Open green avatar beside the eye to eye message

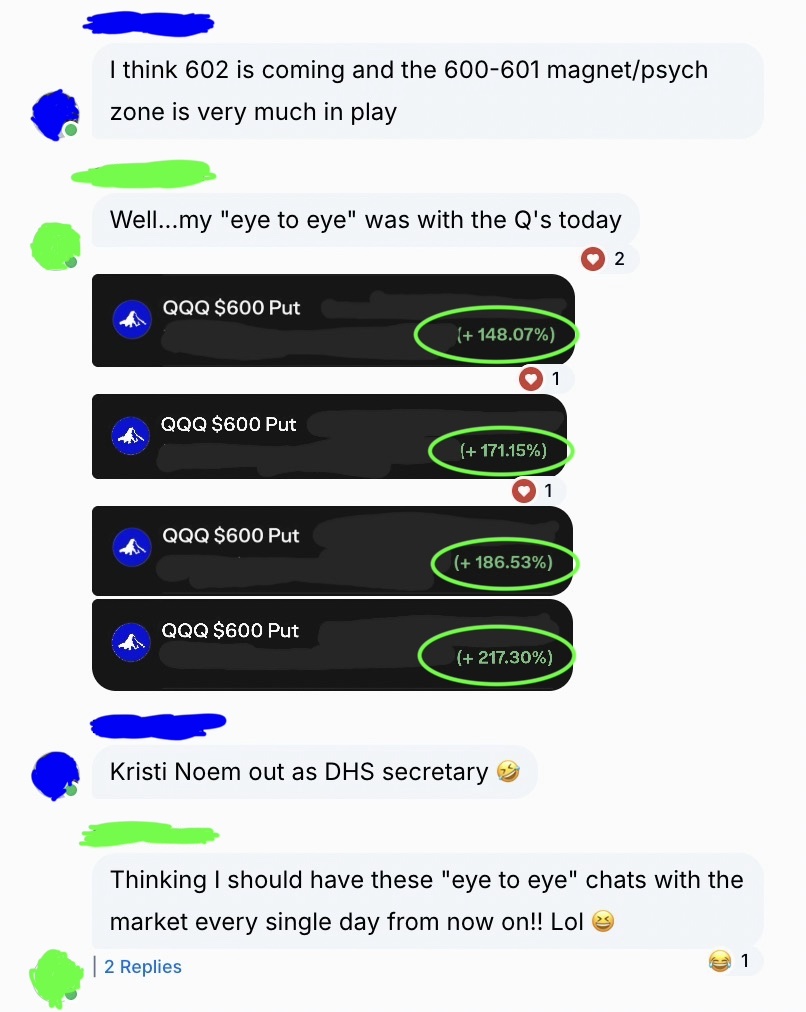pyautogui.click(x=55, y=247)
